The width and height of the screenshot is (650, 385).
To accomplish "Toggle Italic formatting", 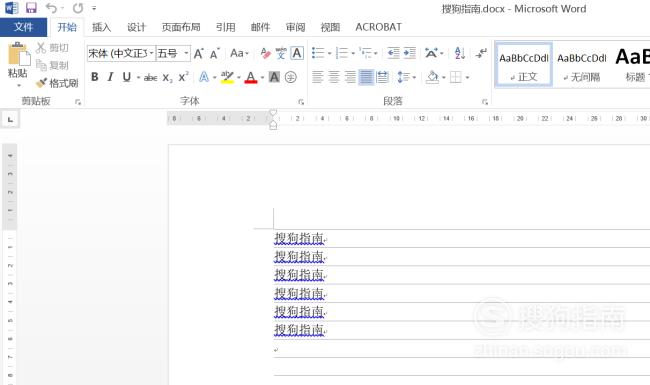I will tap(110, 77).
